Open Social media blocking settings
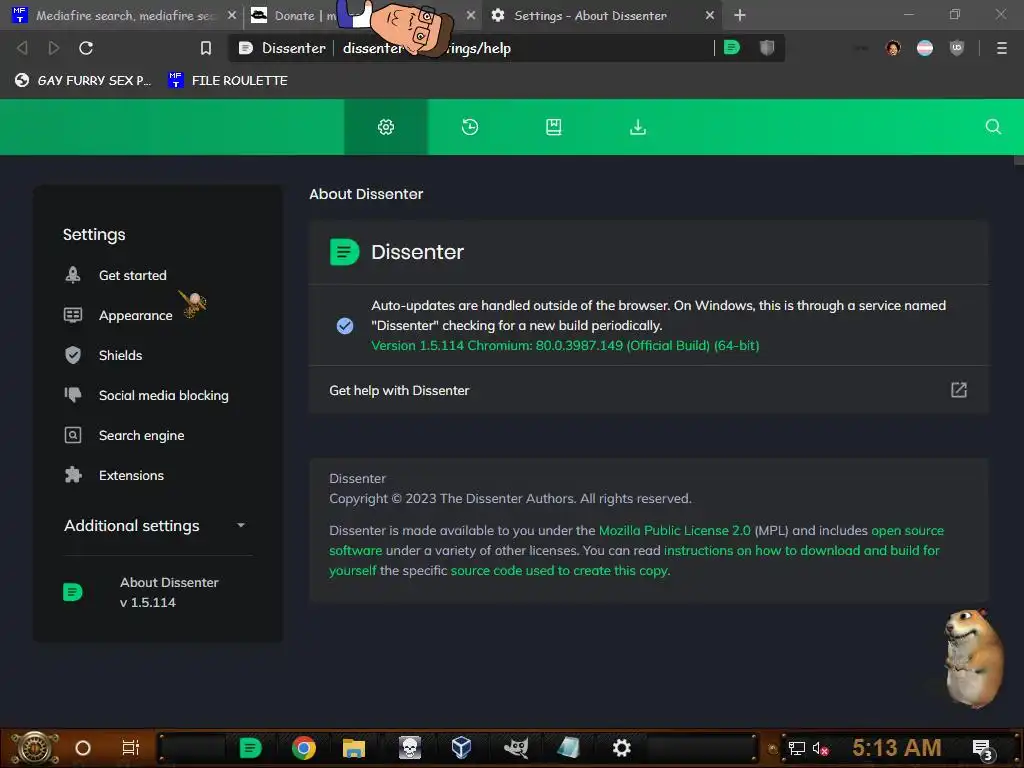1024x768 pixels. point(163,395)
